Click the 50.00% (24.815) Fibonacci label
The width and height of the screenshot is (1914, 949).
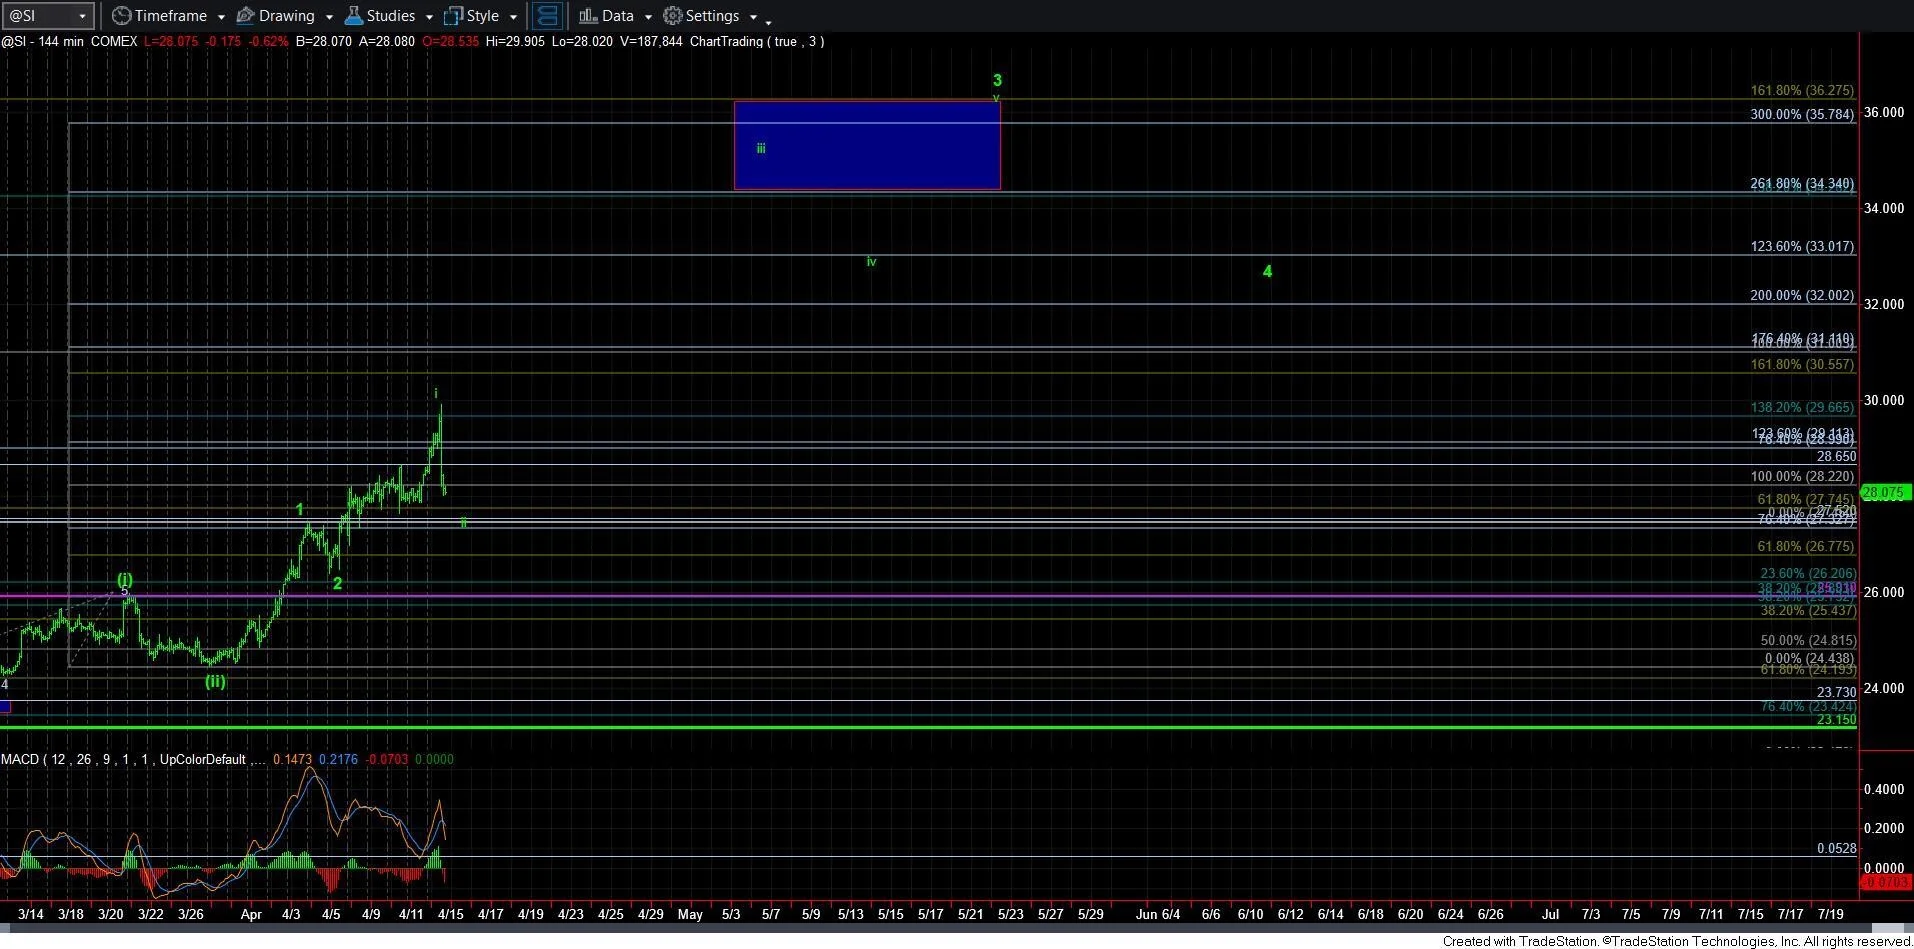(1808, 641)
